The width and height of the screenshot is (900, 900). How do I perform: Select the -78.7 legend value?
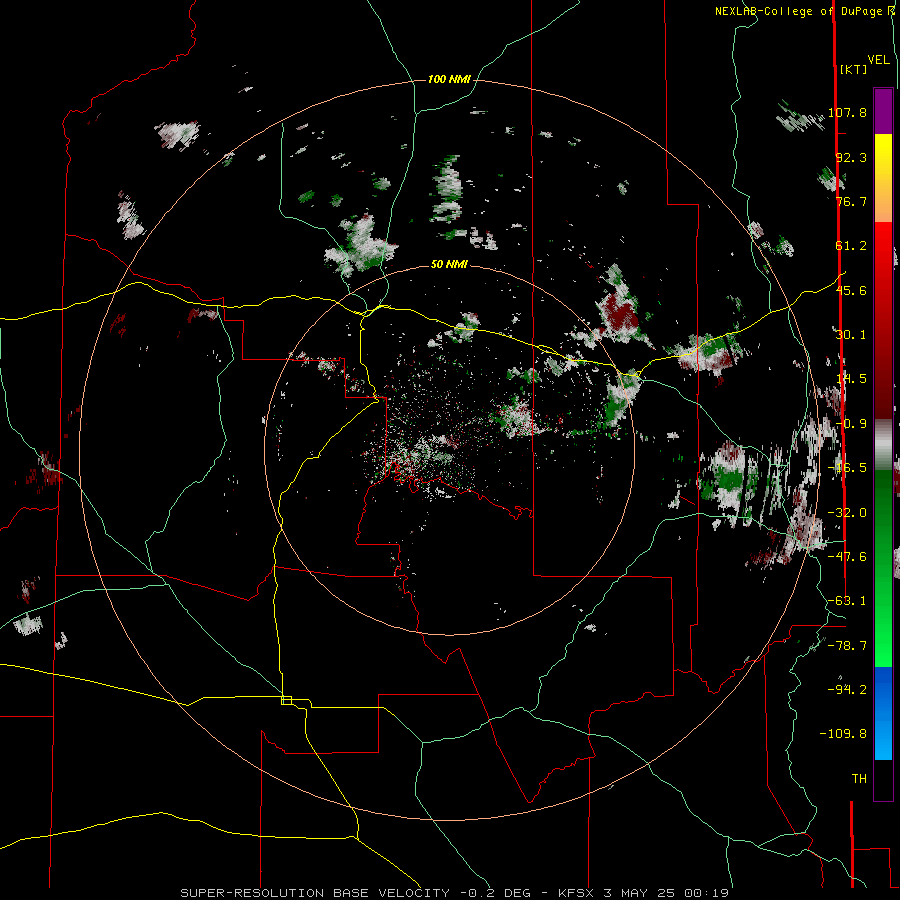coord(847,646)
